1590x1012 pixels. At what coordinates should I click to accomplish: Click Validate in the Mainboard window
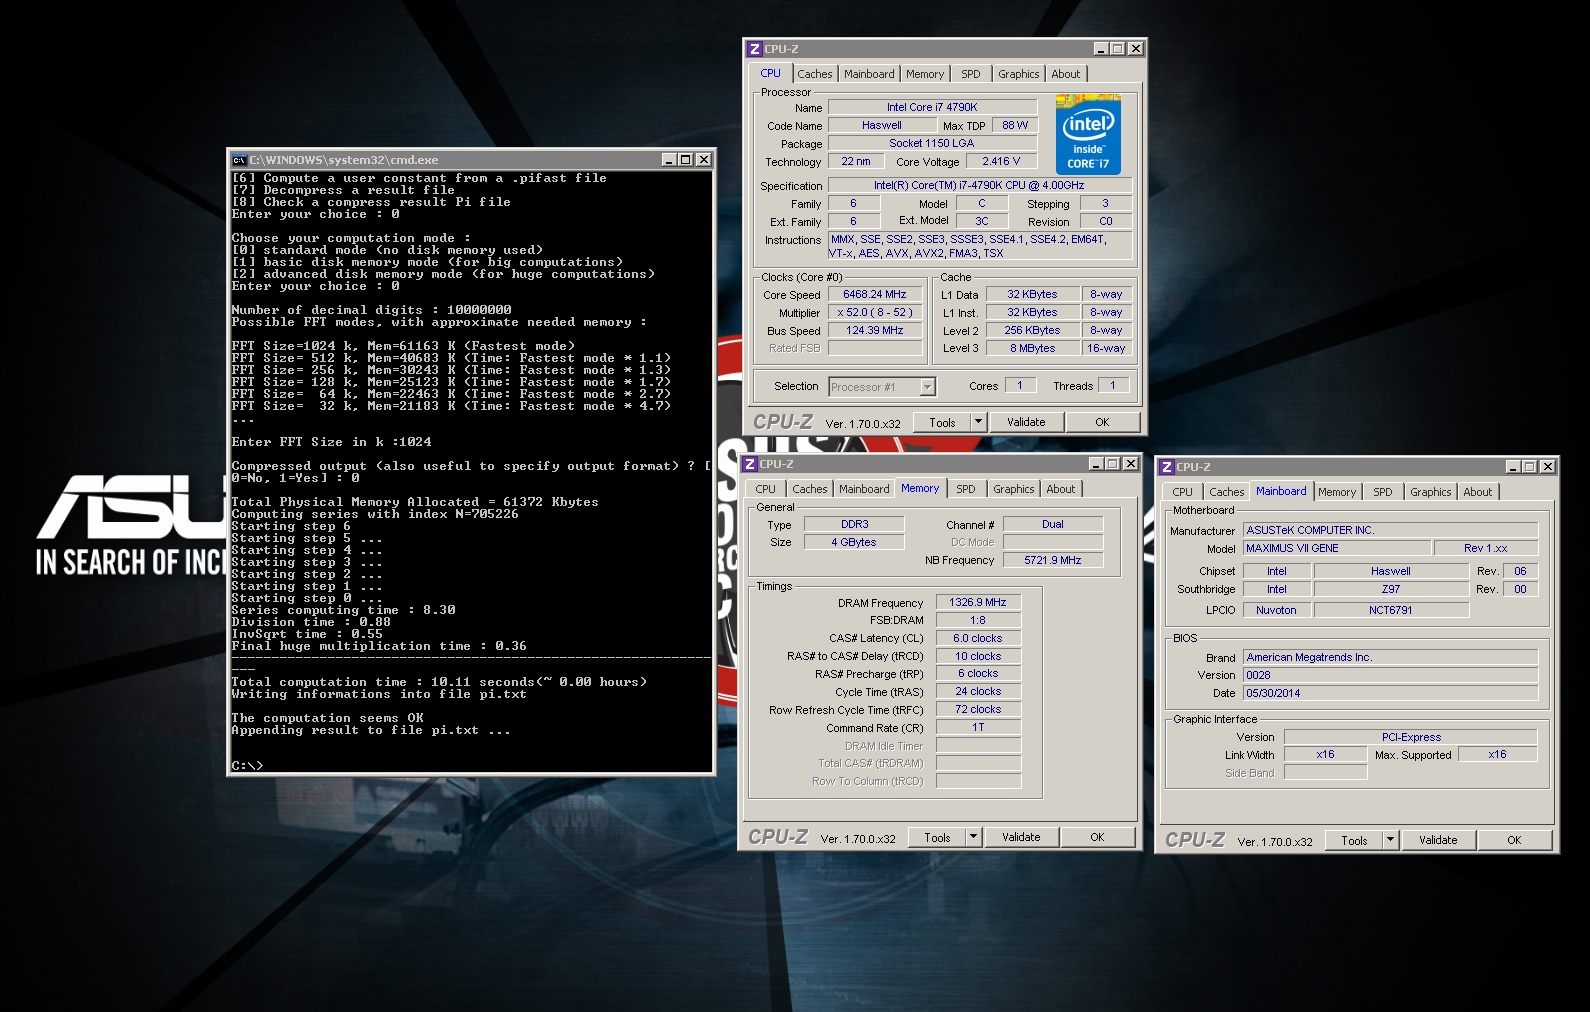1438,840
